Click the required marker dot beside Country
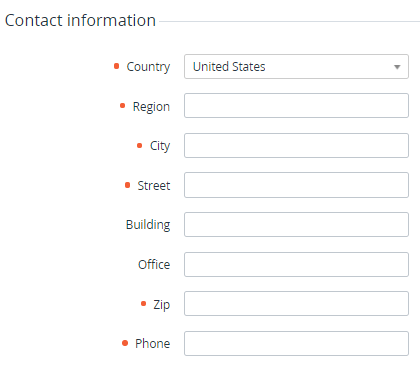This screenshot has height=368, width=420. click(x=116, y=66)
